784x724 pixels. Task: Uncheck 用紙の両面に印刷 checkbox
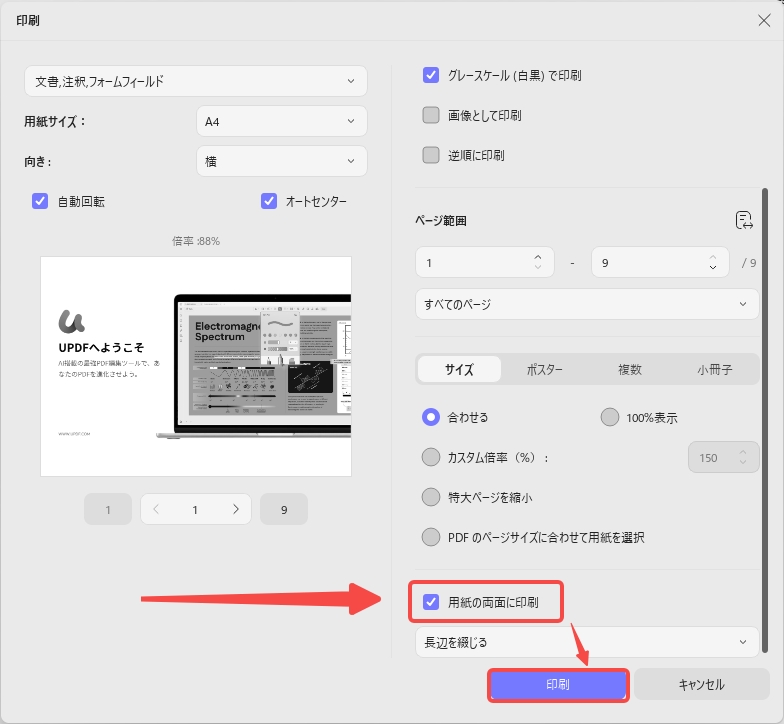430,602
